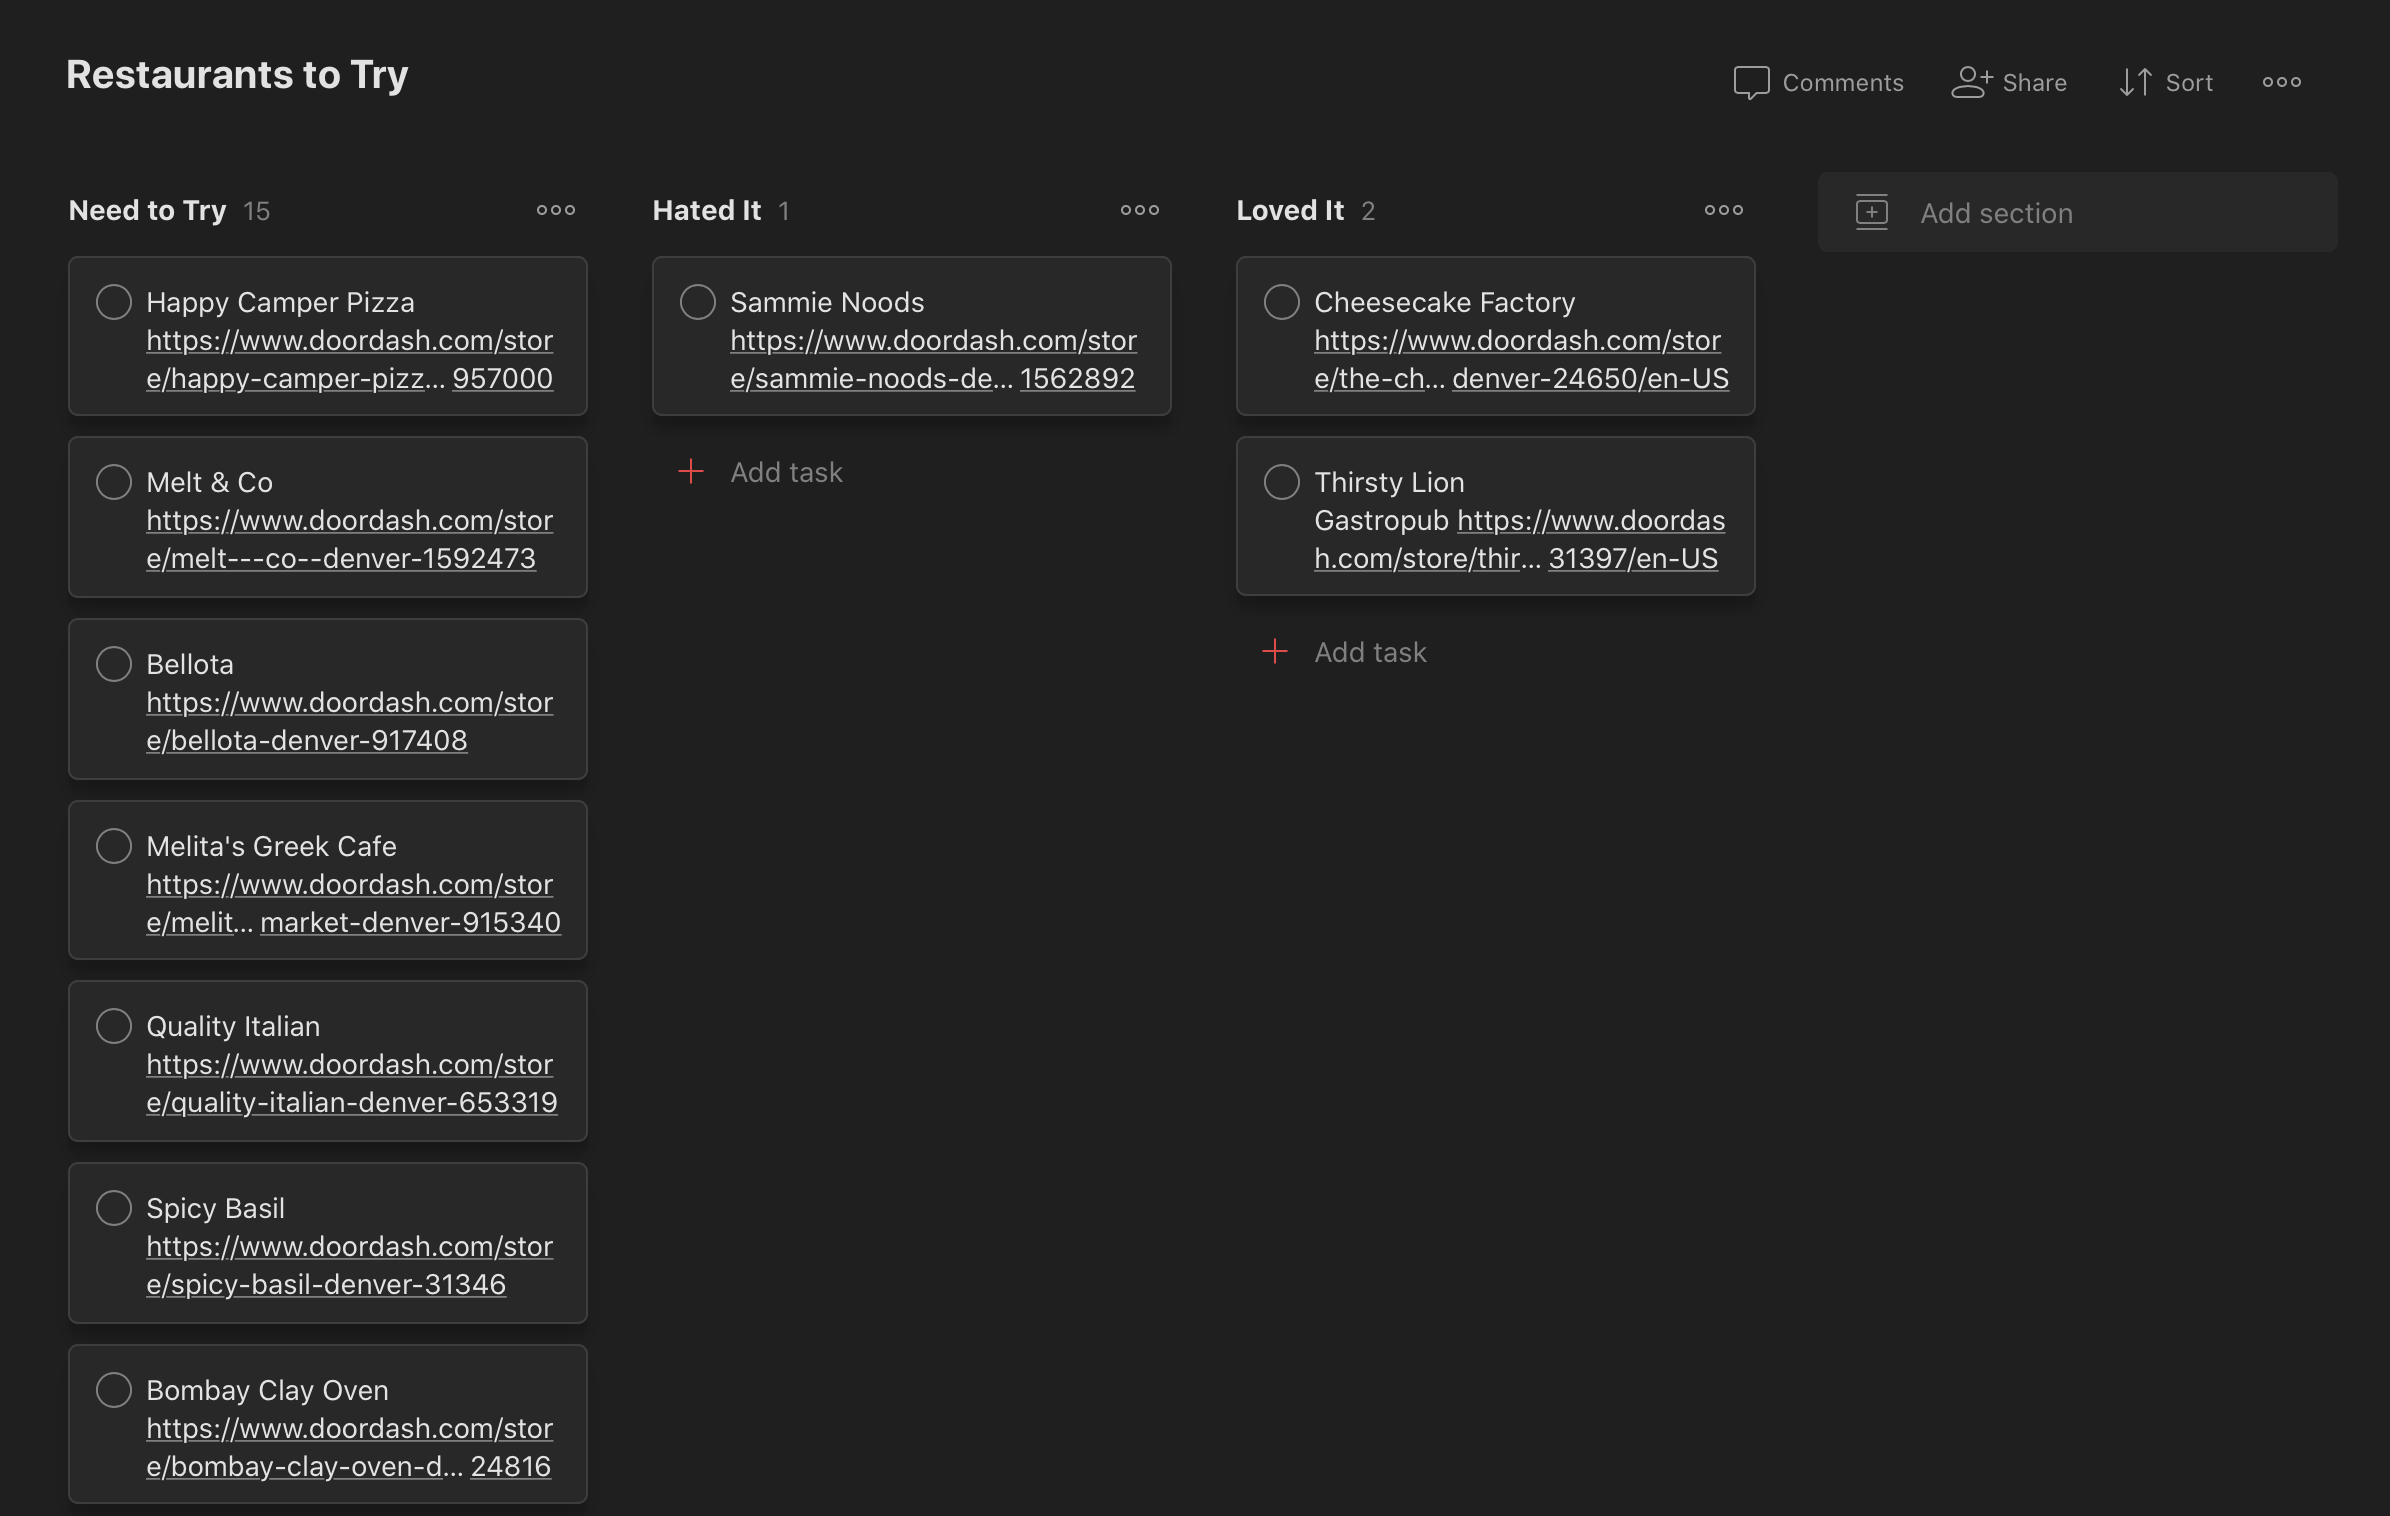This screenshot has height=1516, width=2390.
Task: Complete the Quality Italian task
Action: pyautogui.click(x=114, y=1026)
